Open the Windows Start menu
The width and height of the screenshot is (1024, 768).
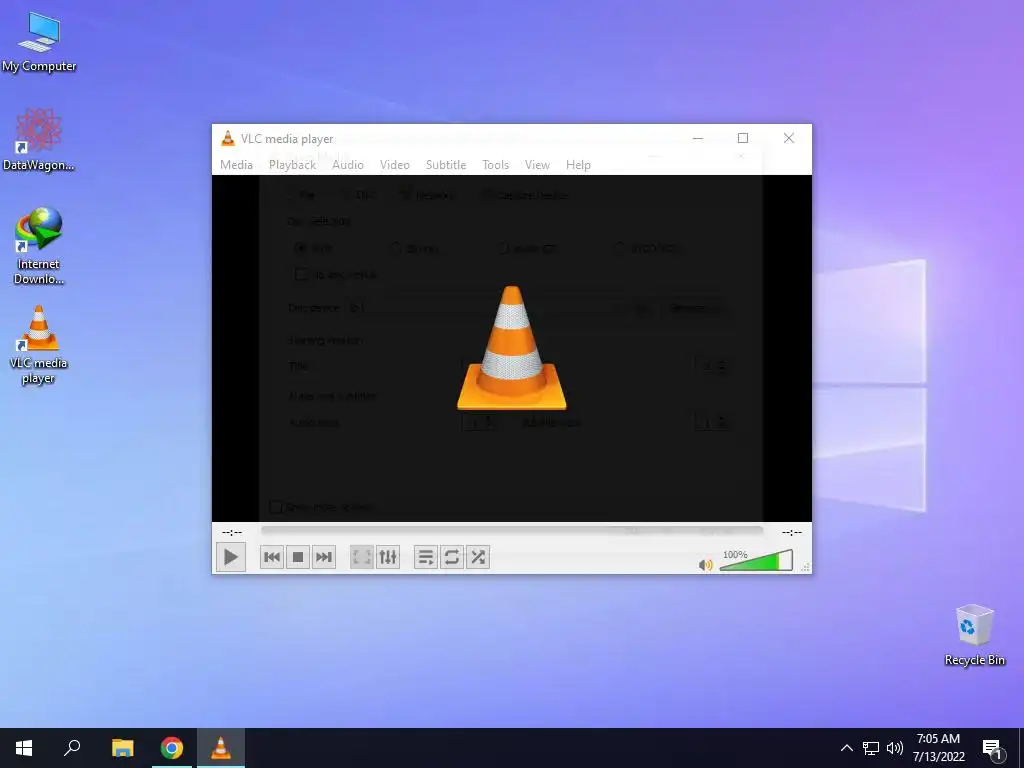[x=24, y=748]
